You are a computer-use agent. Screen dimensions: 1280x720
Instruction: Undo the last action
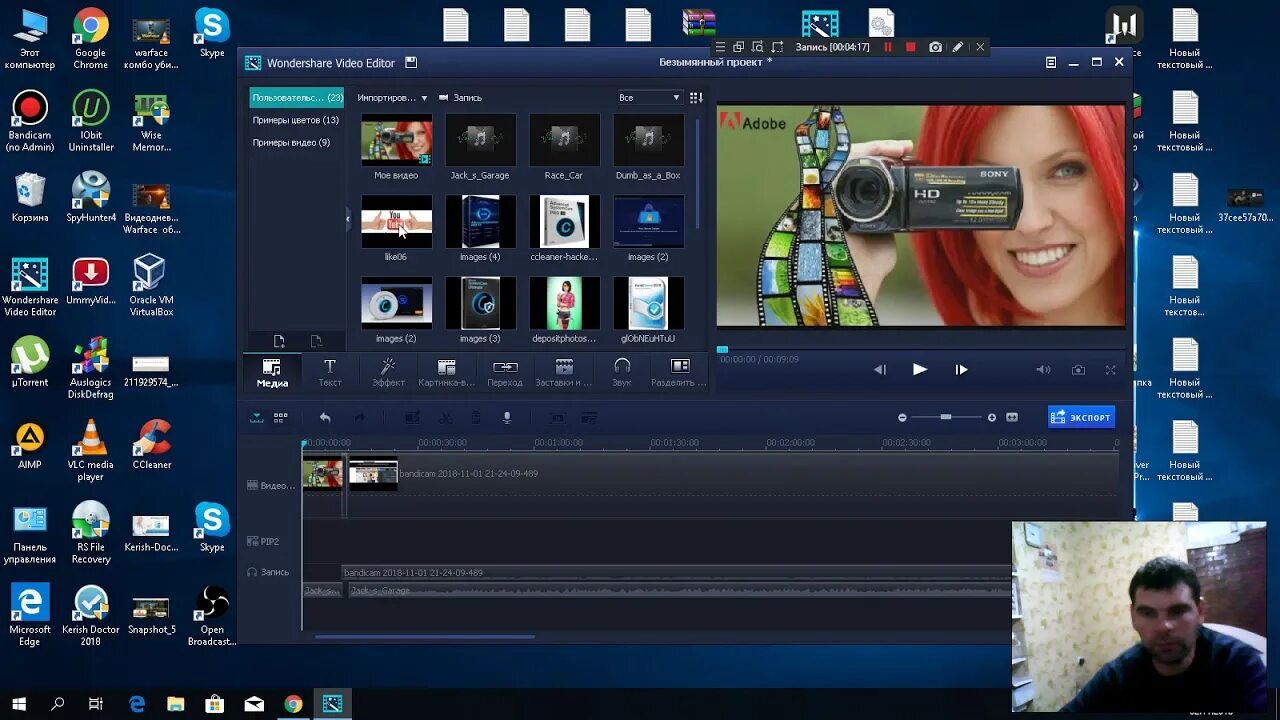(x=325, y=417)
